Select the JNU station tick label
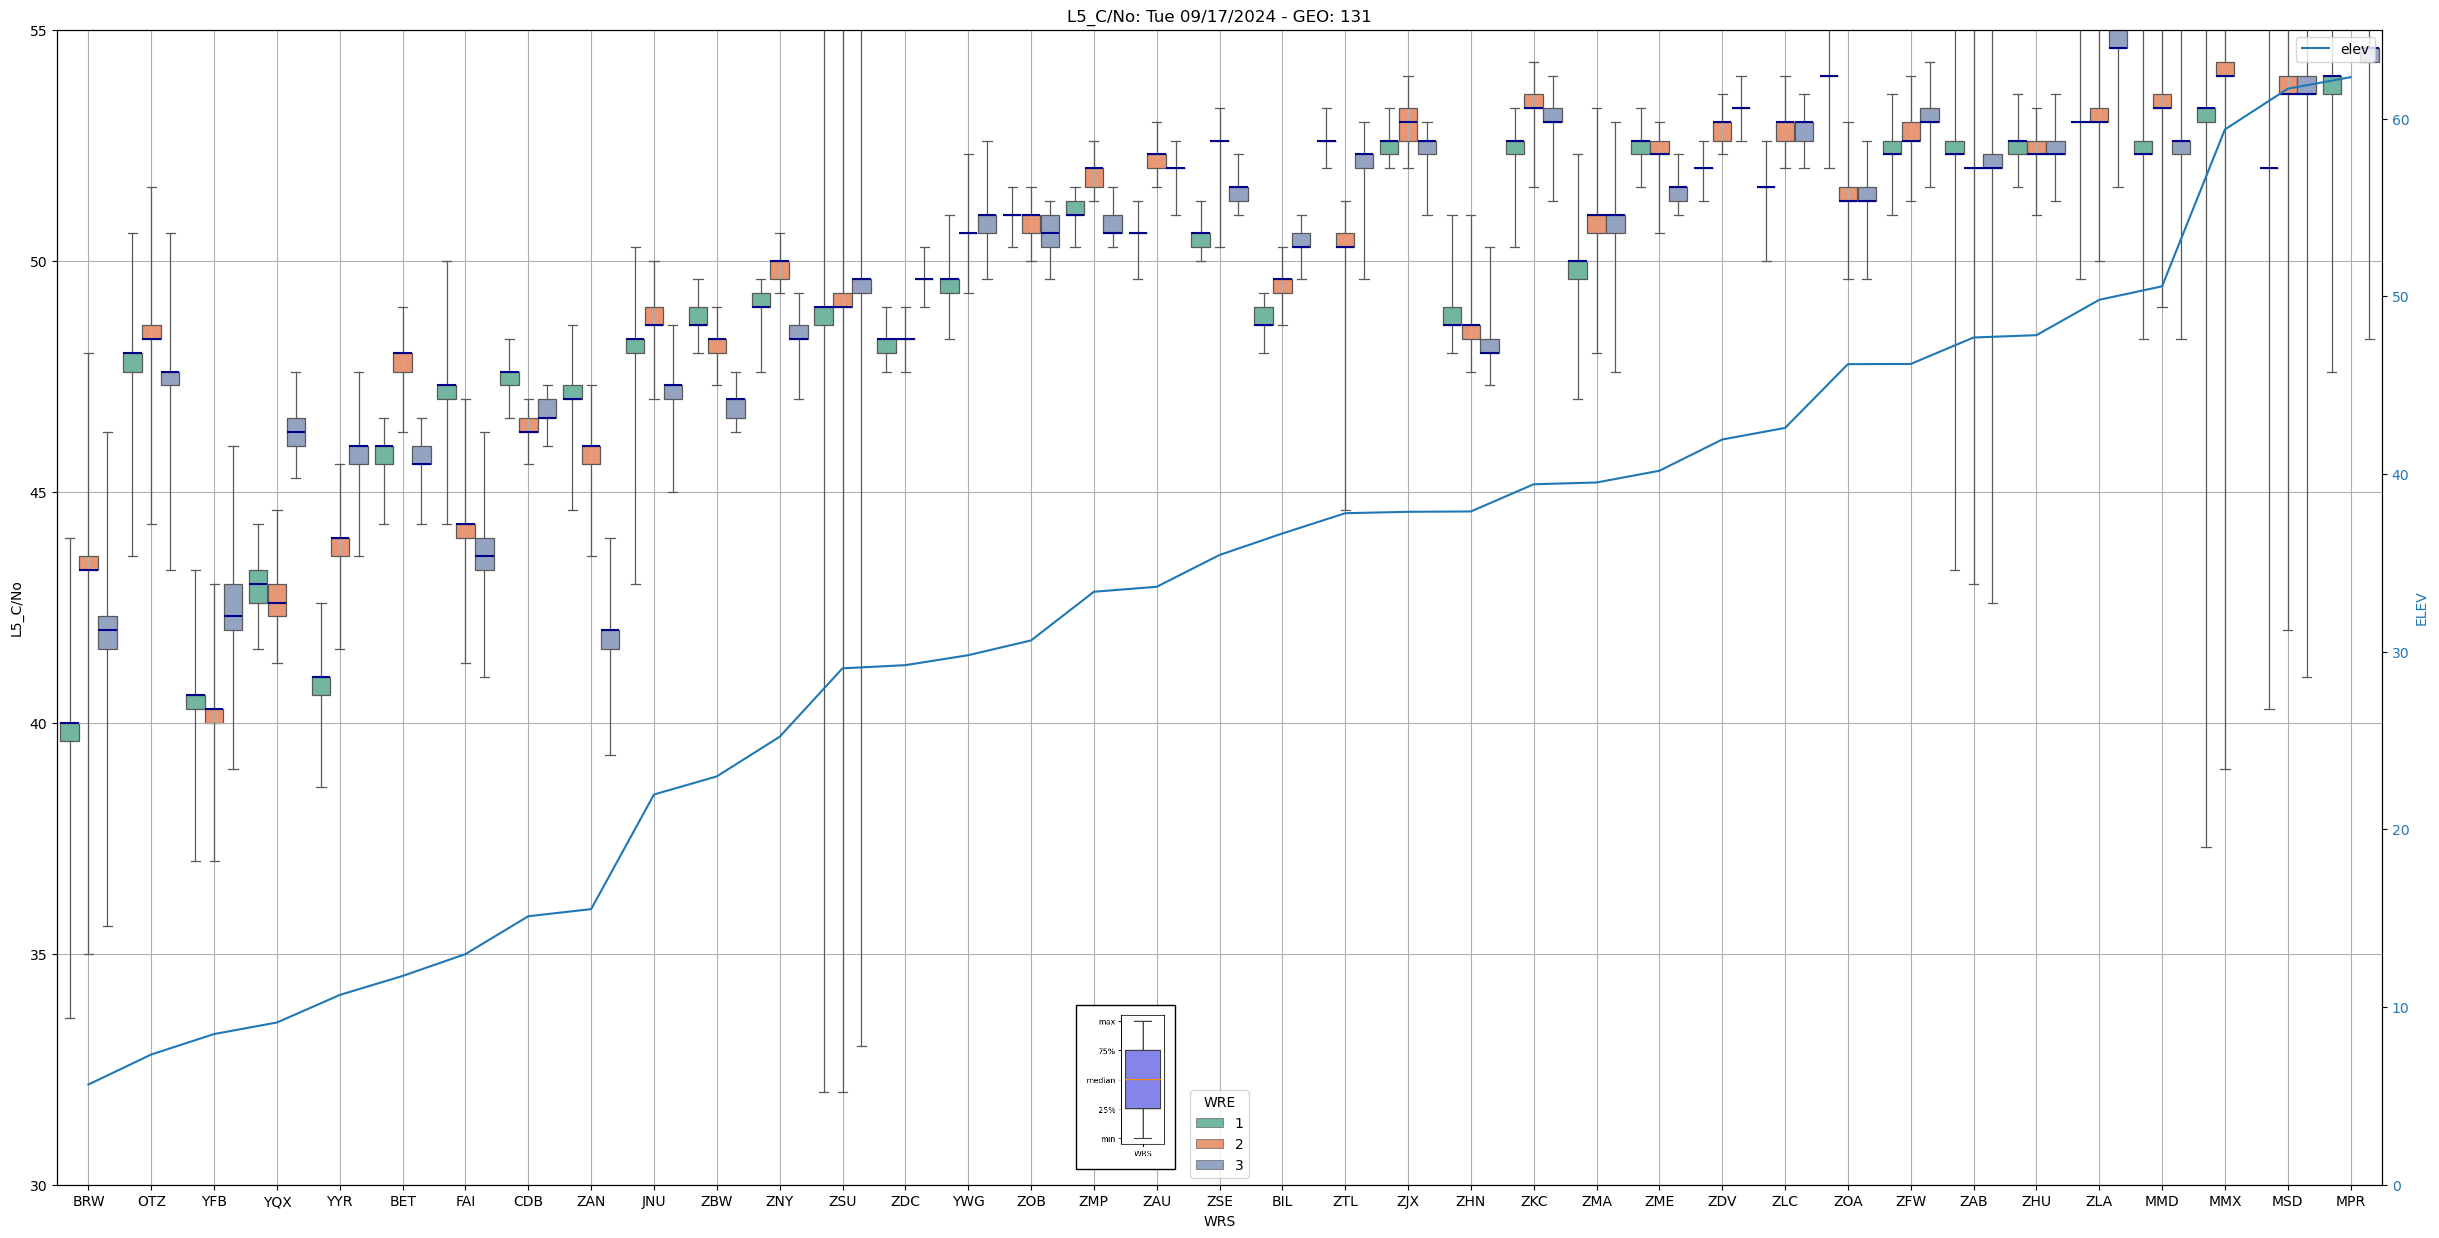 coord(654,1201)
